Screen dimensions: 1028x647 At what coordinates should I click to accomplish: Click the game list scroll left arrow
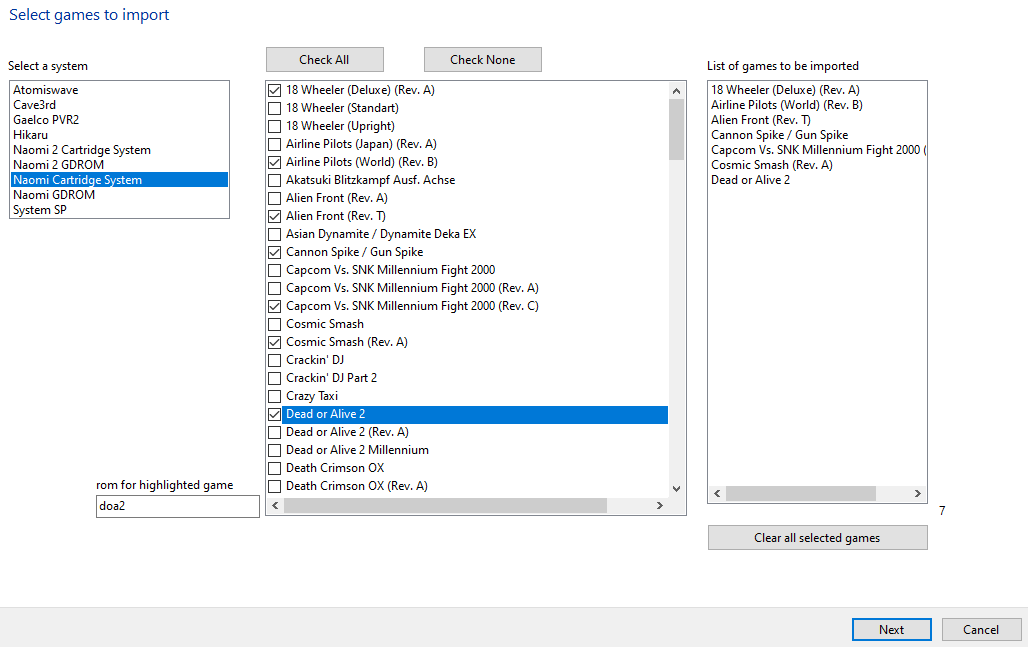click(275, 505)
